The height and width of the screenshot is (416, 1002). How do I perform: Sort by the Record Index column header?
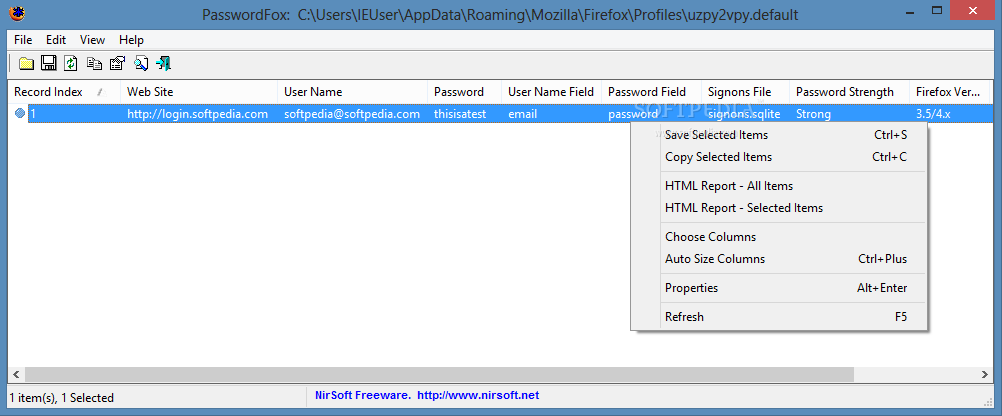point(64,92)
